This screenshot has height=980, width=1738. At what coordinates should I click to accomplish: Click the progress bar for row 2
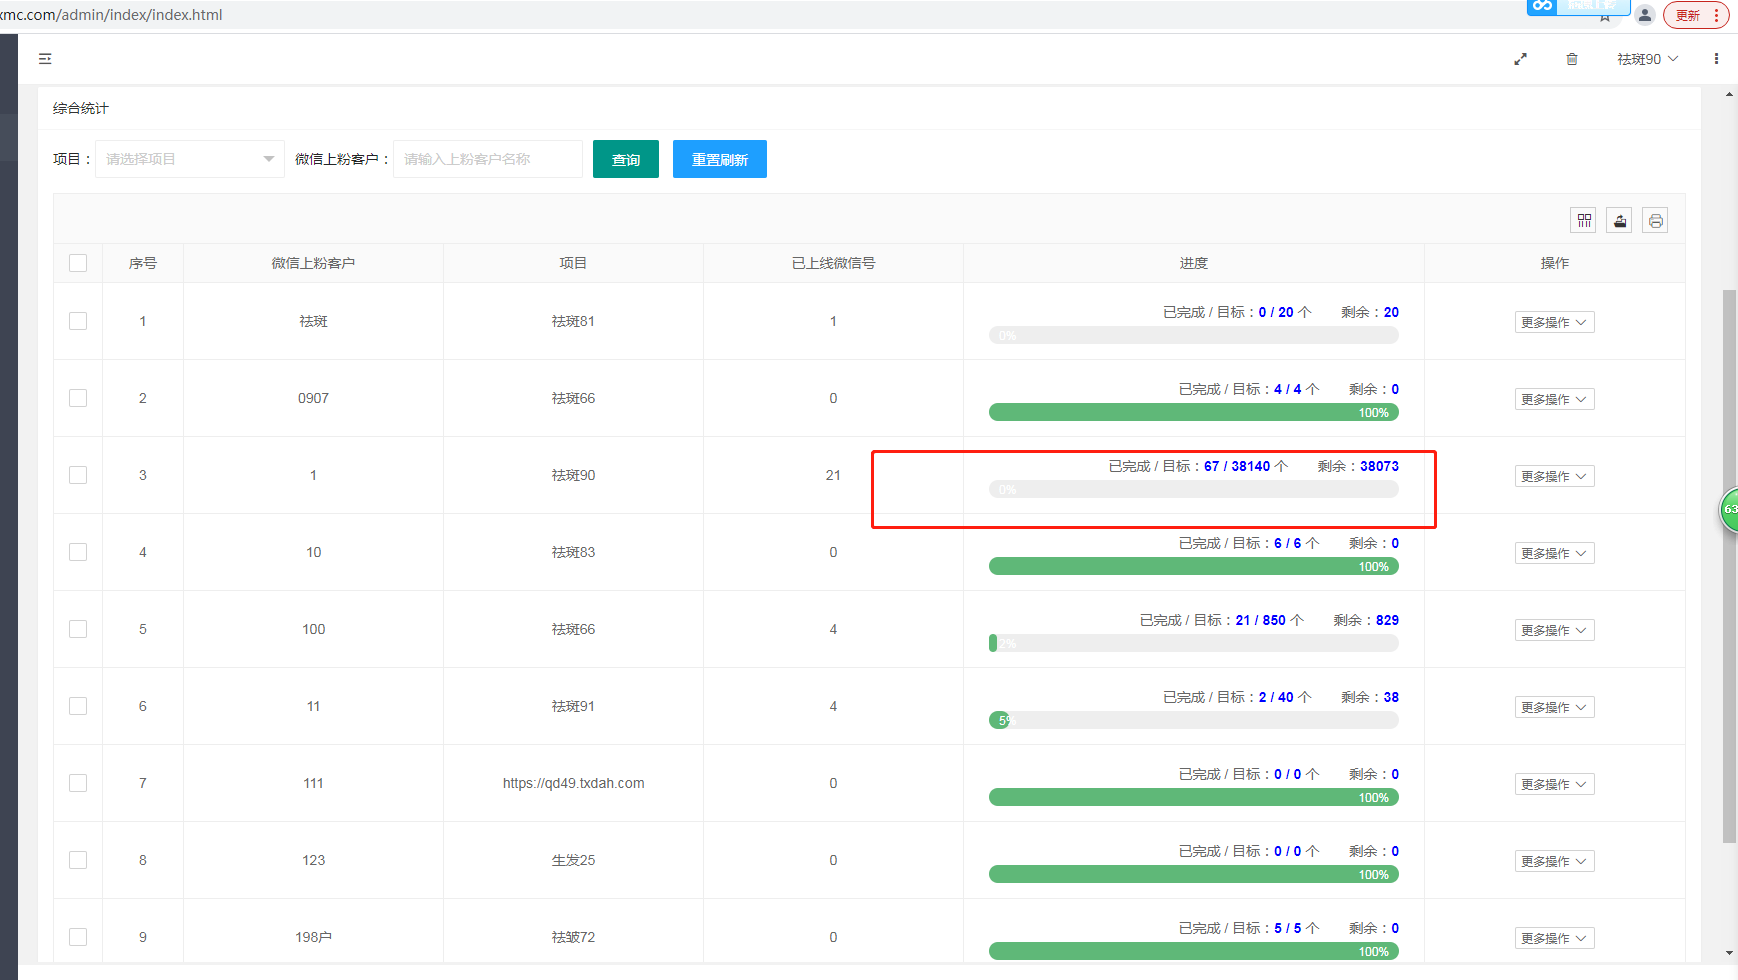(1193, 412)
